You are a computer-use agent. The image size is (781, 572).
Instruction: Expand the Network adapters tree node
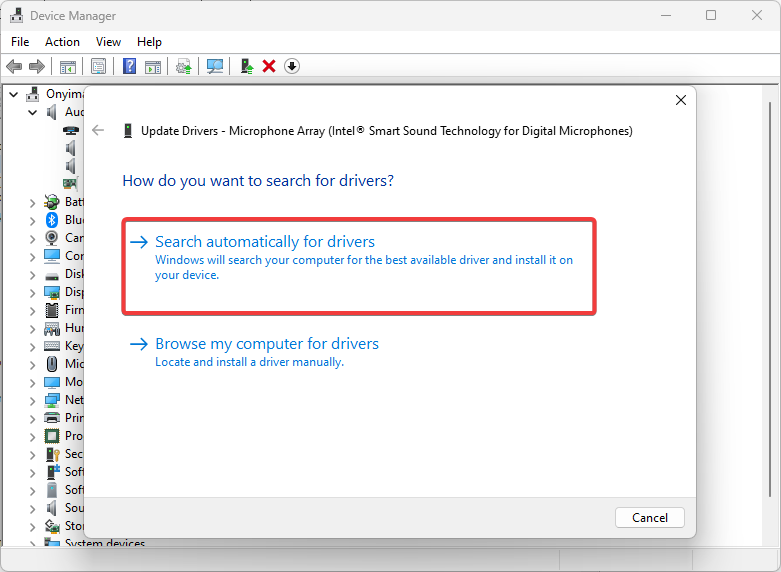click(x=32, y=401)
